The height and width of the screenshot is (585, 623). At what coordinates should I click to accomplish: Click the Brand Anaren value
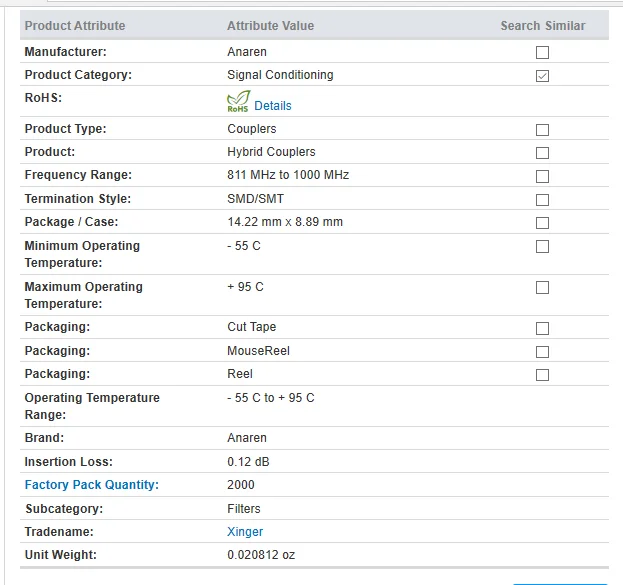[247, 438]
